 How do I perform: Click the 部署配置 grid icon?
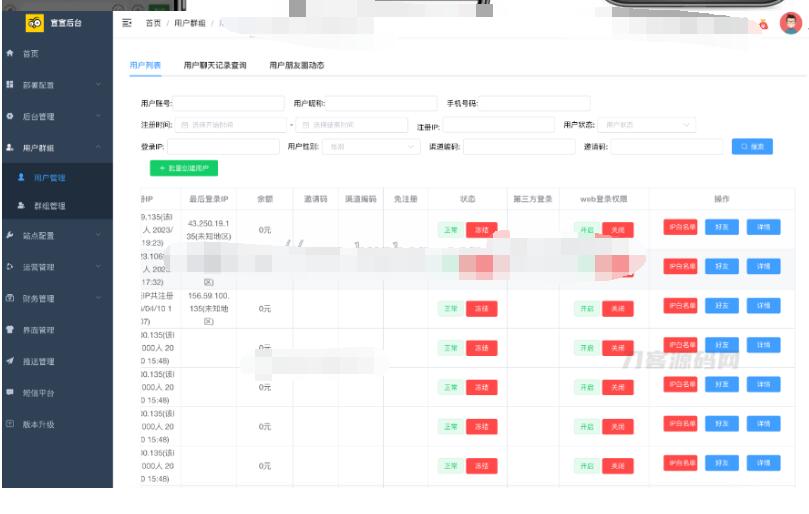point(10,85)
